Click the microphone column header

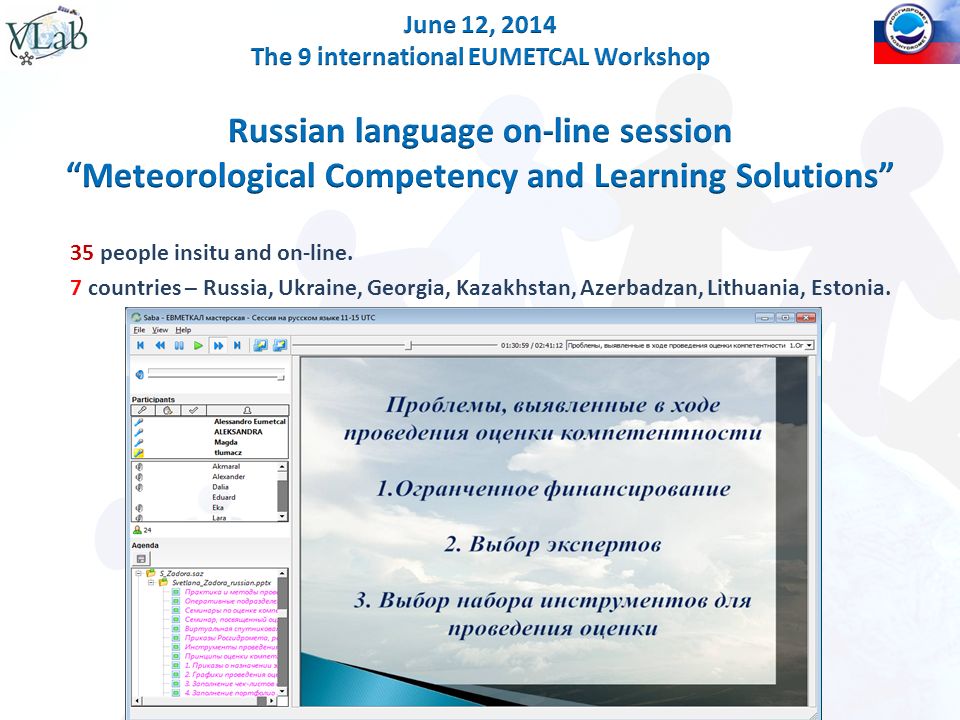pyautogui.click(x=142, y=410)
